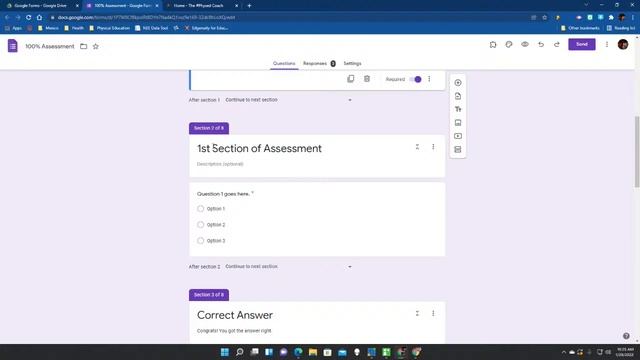Viewport: 640px width, 360px height.
Task: Open Windows taskbar search
Action: (x=240, y=352)
